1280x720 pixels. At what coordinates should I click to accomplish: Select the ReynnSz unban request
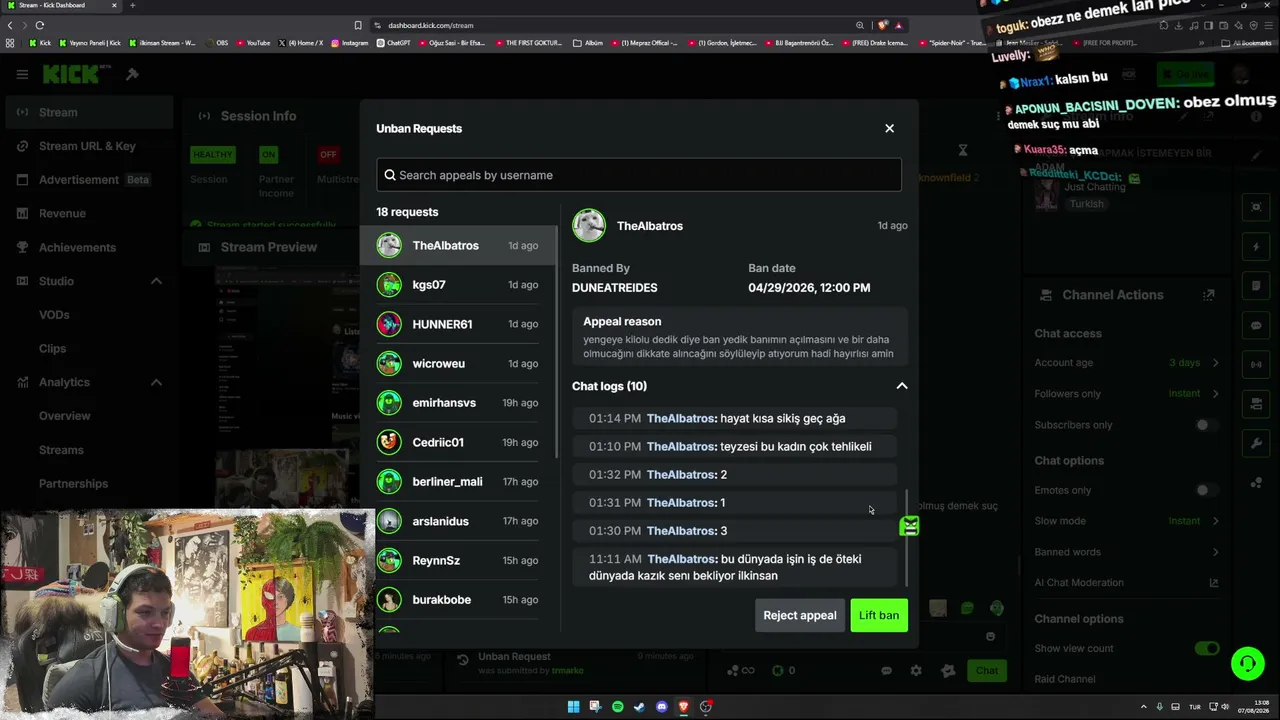[458, 561]
